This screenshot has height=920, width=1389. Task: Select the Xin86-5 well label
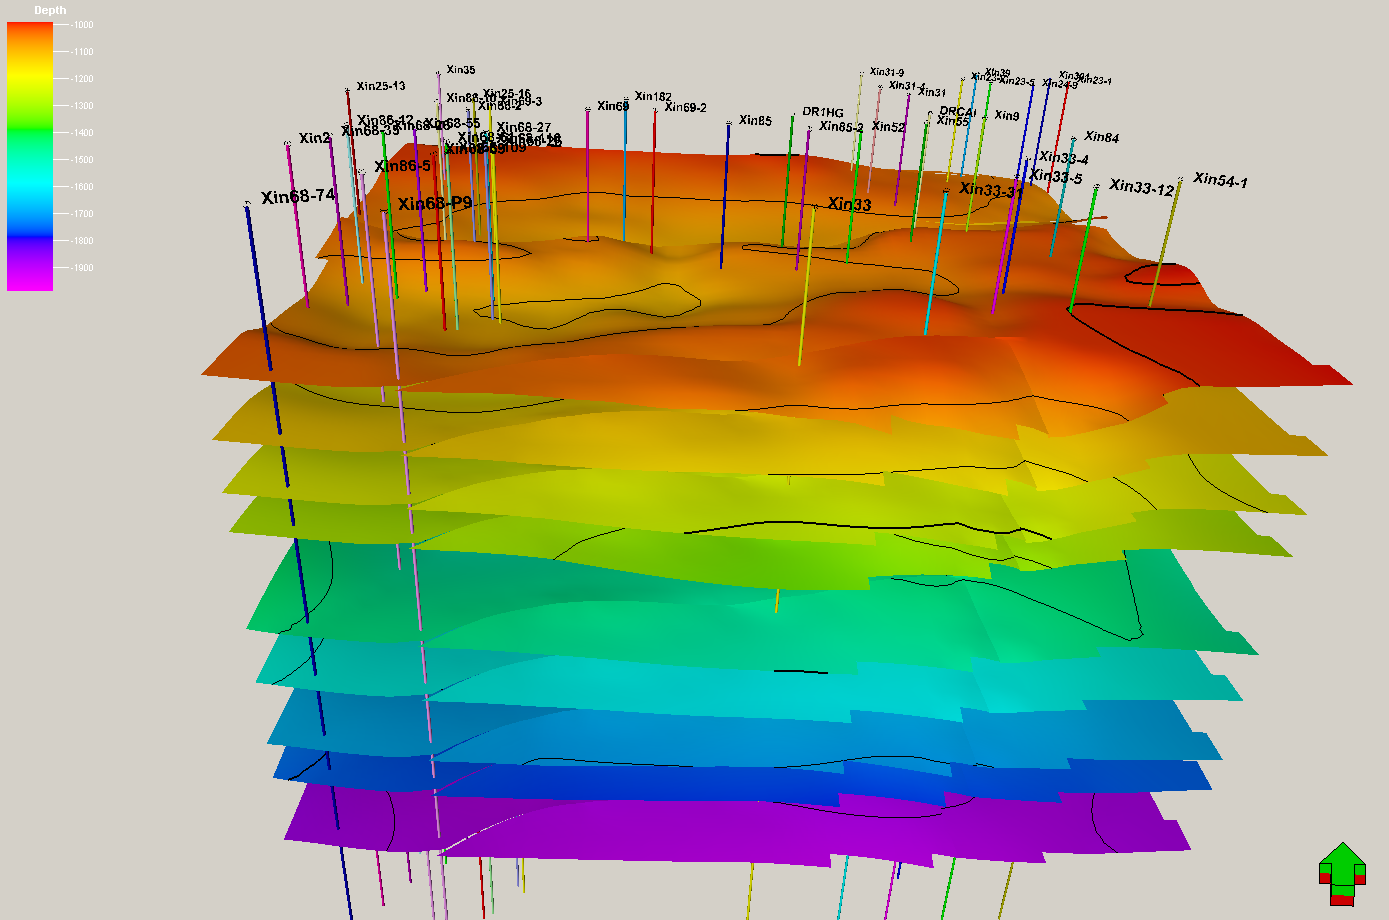pyautogui.click(x=402, y=166)
